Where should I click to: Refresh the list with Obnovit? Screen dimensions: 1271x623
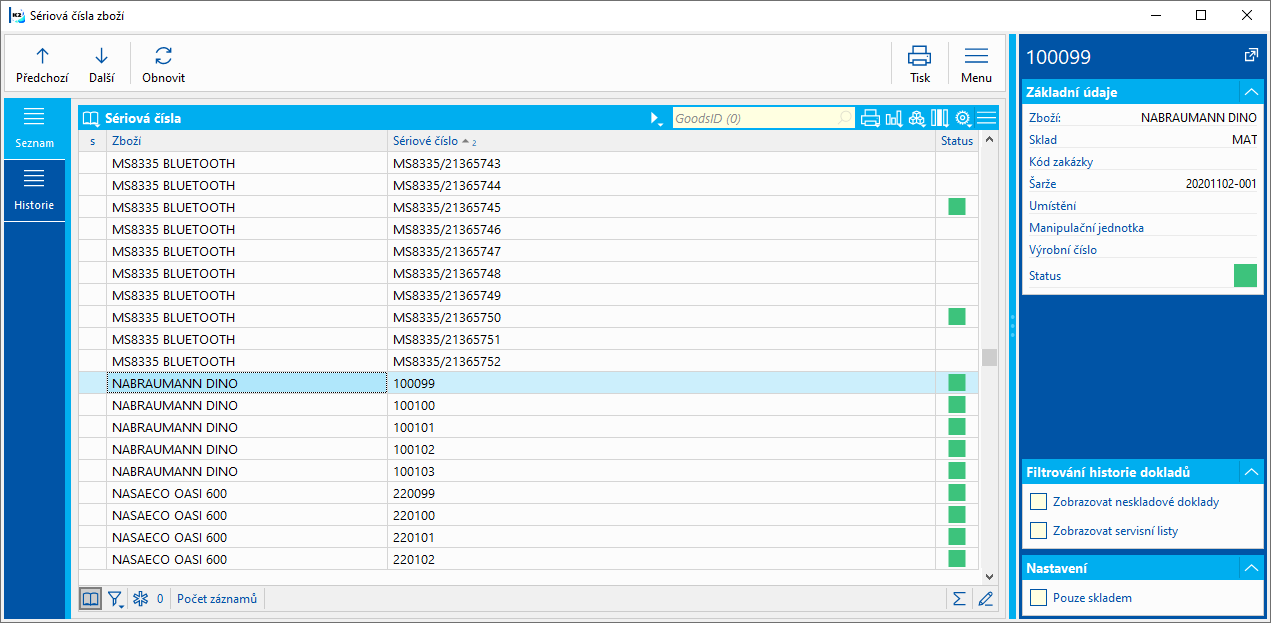tap(163, 65)
